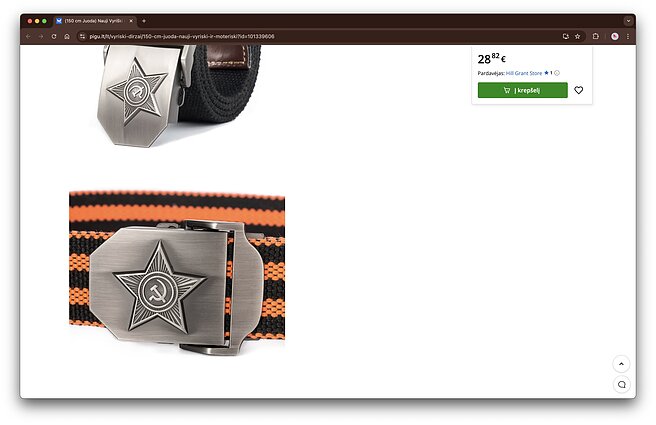Open the chat support bubble
This screenshot has height=425, width=656.
click(621, 384)
